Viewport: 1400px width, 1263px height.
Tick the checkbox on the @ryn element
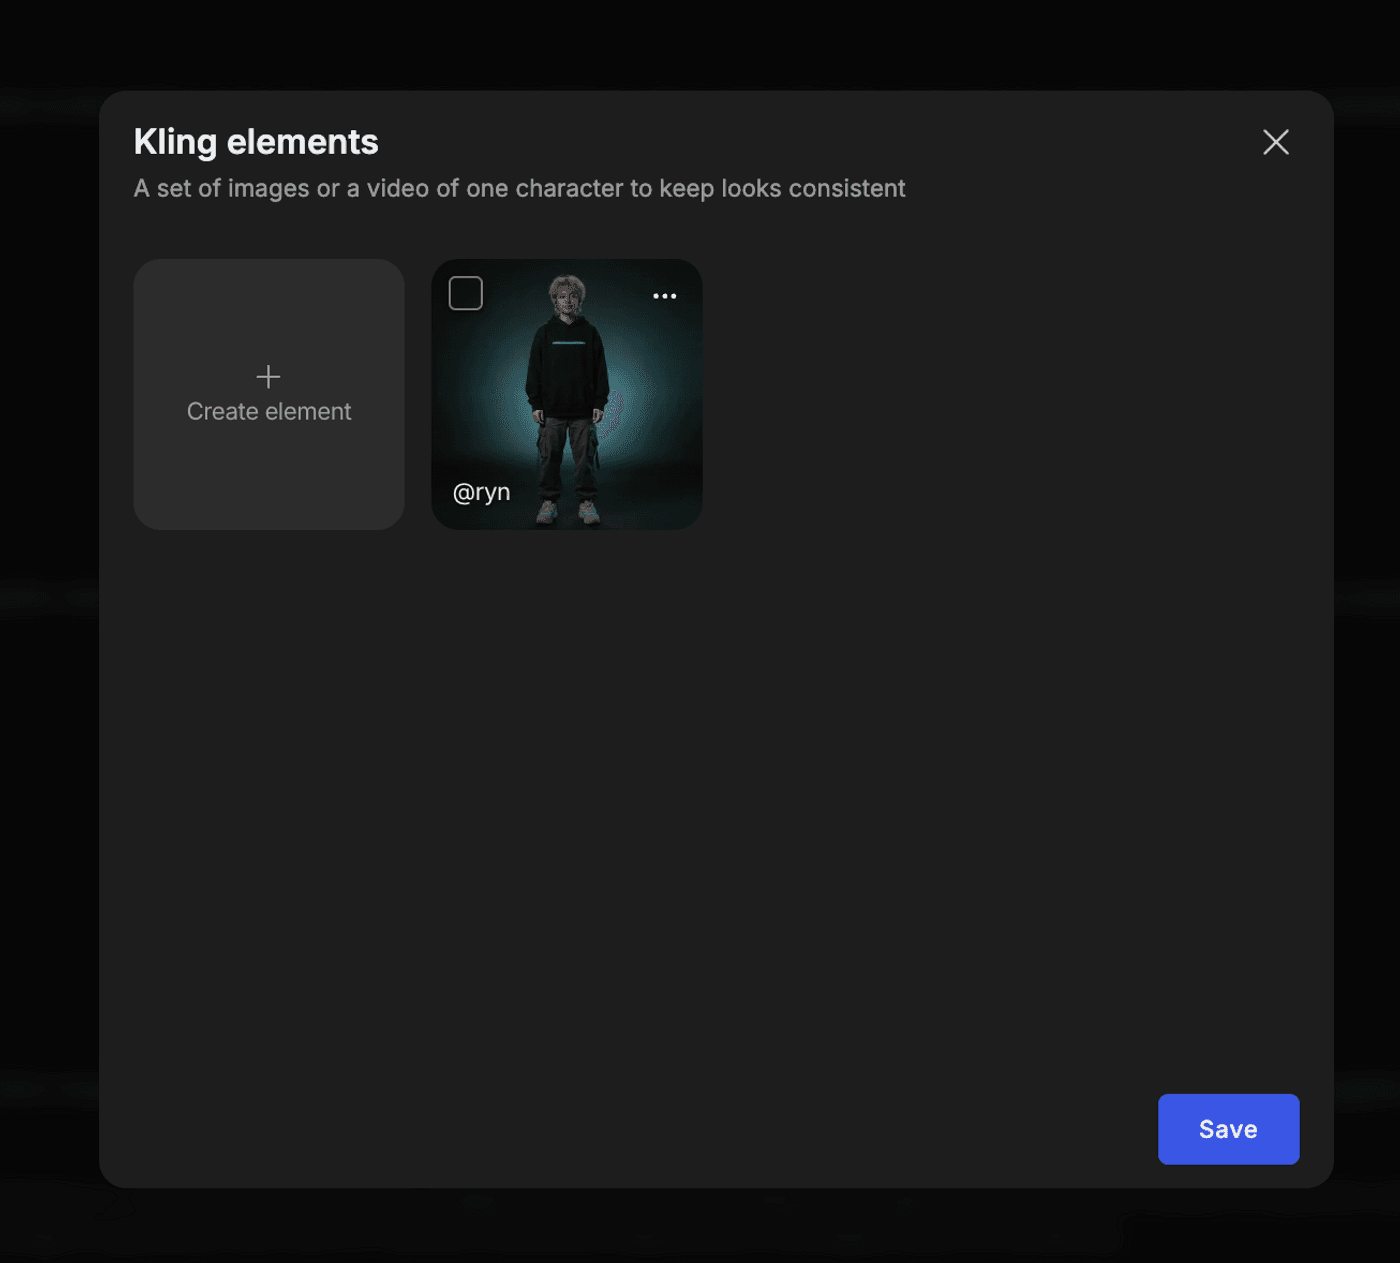[x=466, y=294]
